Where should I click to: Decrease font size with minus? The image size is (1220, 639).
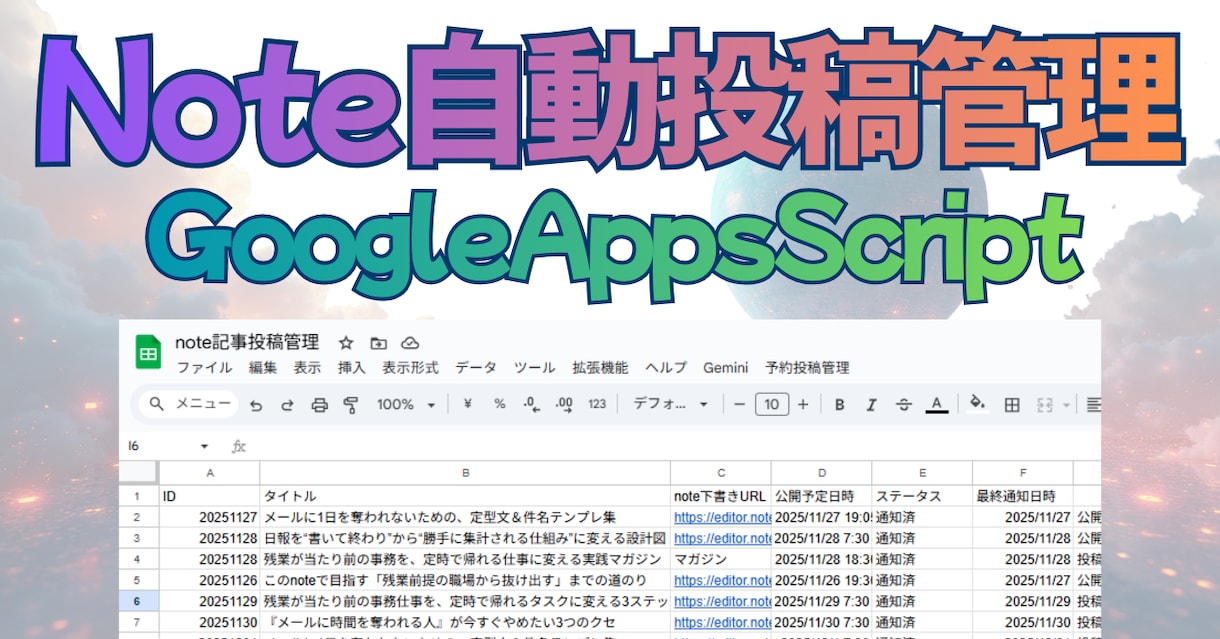point(740,404)
